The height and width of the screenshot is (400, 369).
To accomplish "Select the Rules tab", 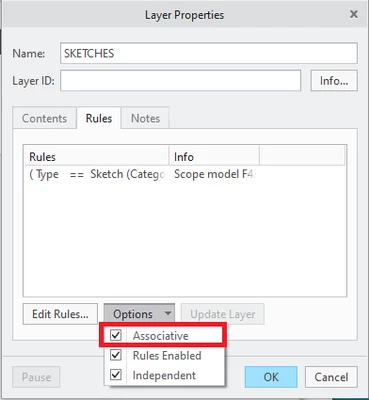I will click(99, 118).
